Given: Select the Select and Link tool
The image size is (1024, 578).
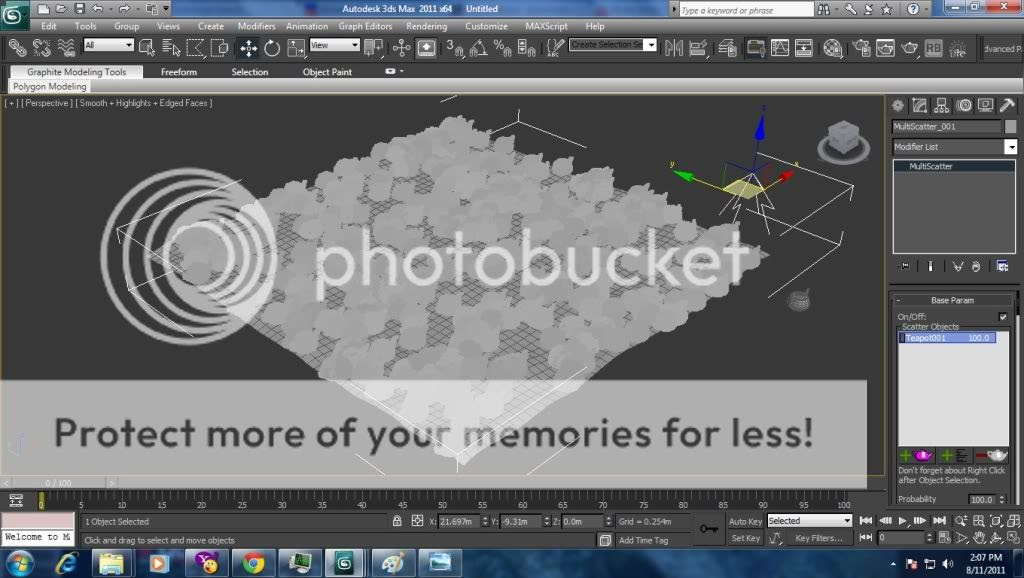Looking at the screenshot, I should tap(18, 48).
